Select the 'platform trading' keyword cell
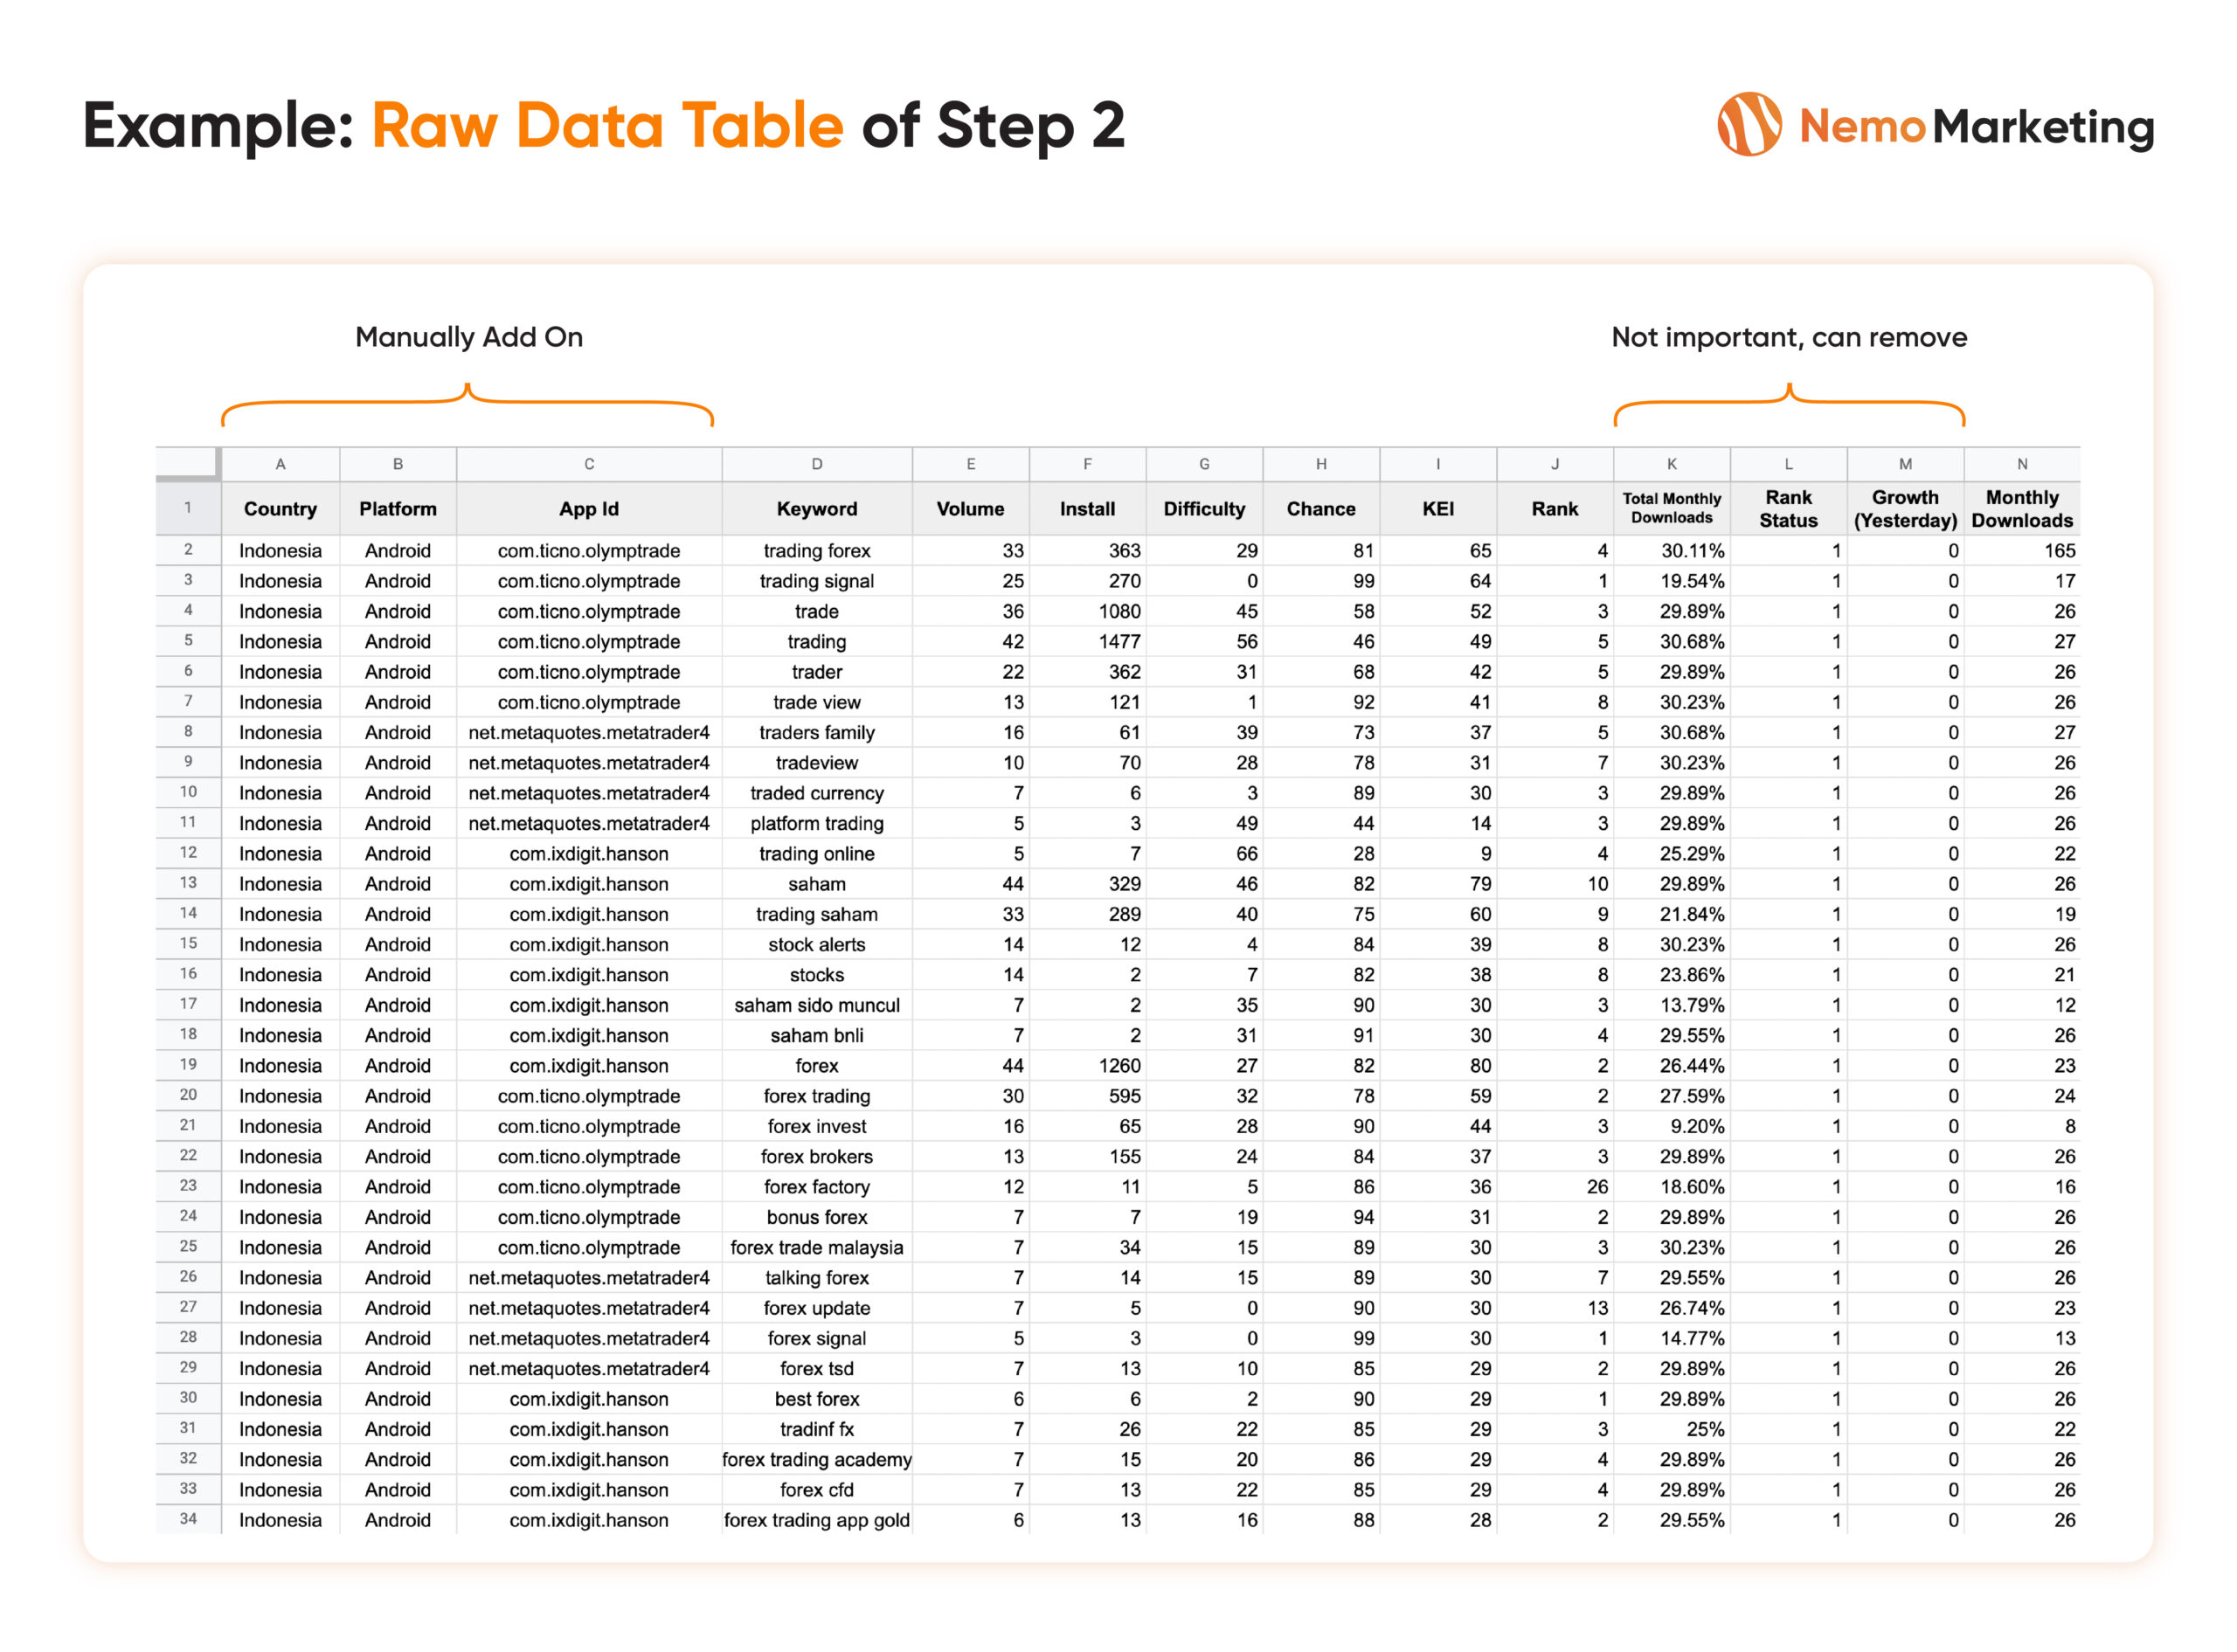The image size is (2237, 1652). click(x=817, y=822)
